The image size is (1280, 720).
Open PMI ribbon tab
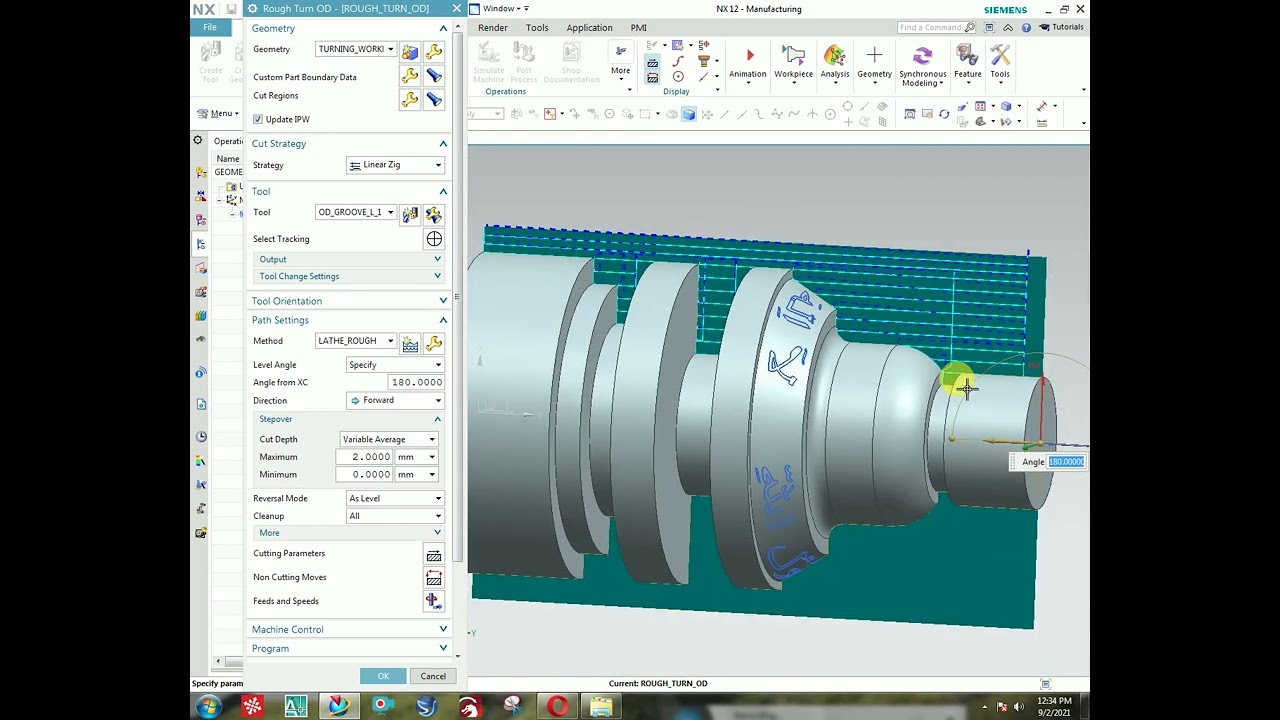click(x=638, y=28)
